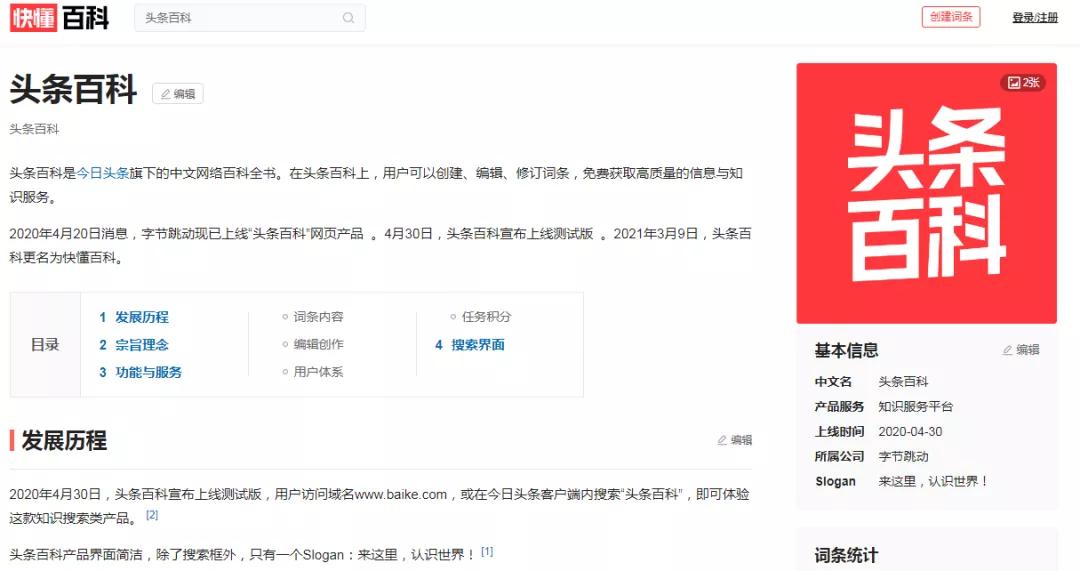Viewport: 1080px width, 571px height.
Task: Select the 知识服务平台 value text
Action: (x=915, y=406)
